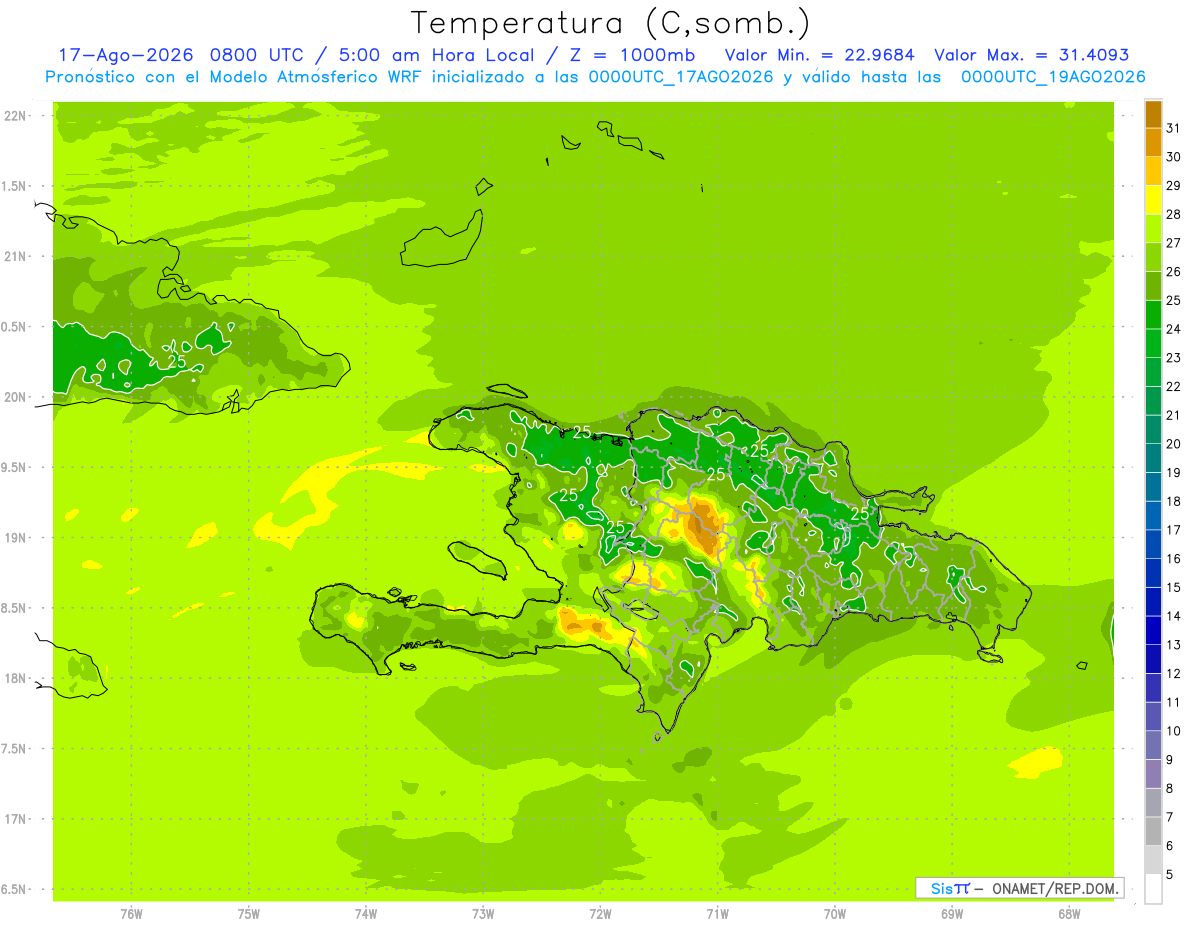
Task: Click the '70W' longitude label
Action: coord(834,914)
